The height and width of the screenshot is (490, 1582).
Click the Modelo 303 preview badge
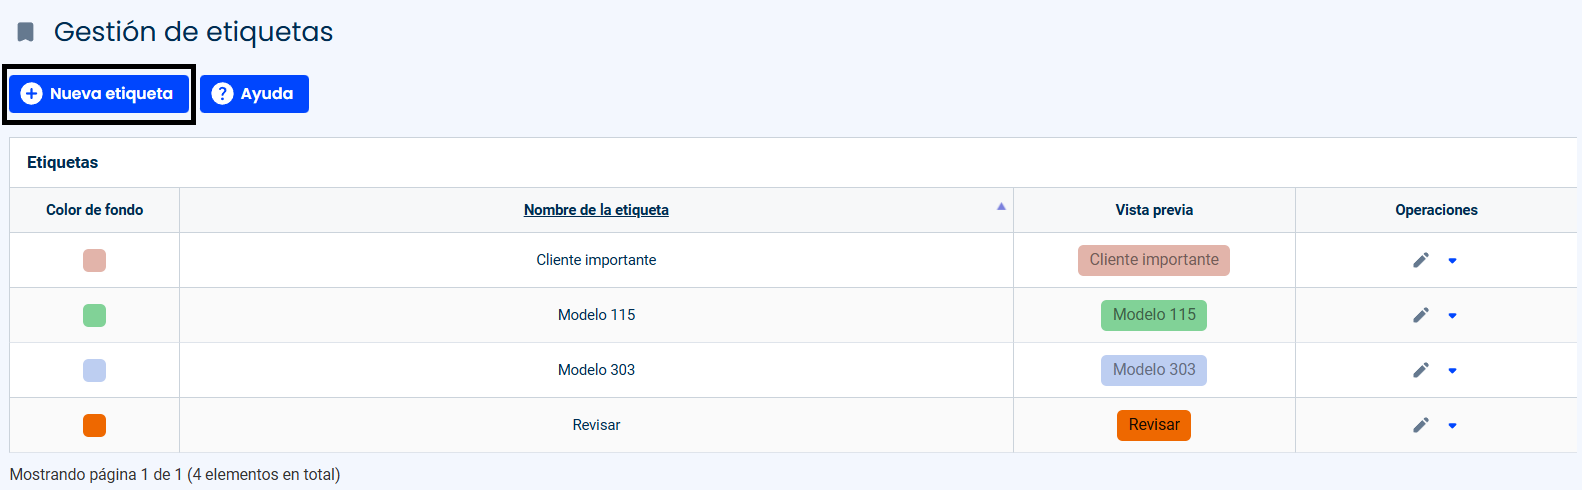pos(1154,370)
